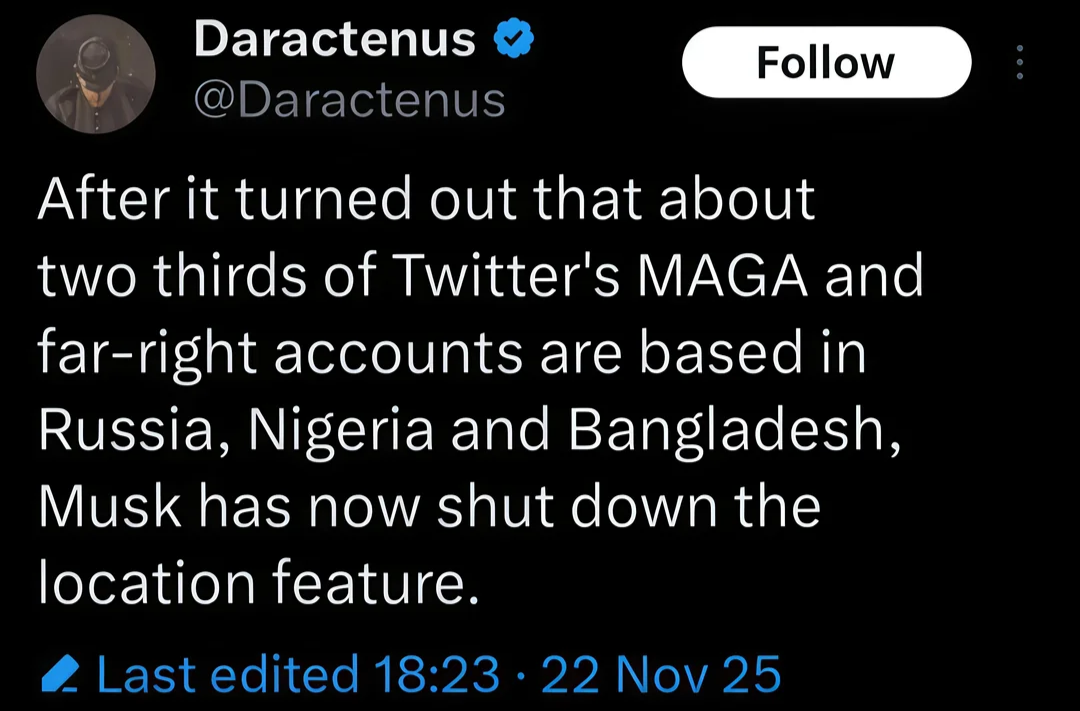The image size is (1080, 711).
Task: Click the blue verified checkmark badge
Action: (x=515, y=40)
